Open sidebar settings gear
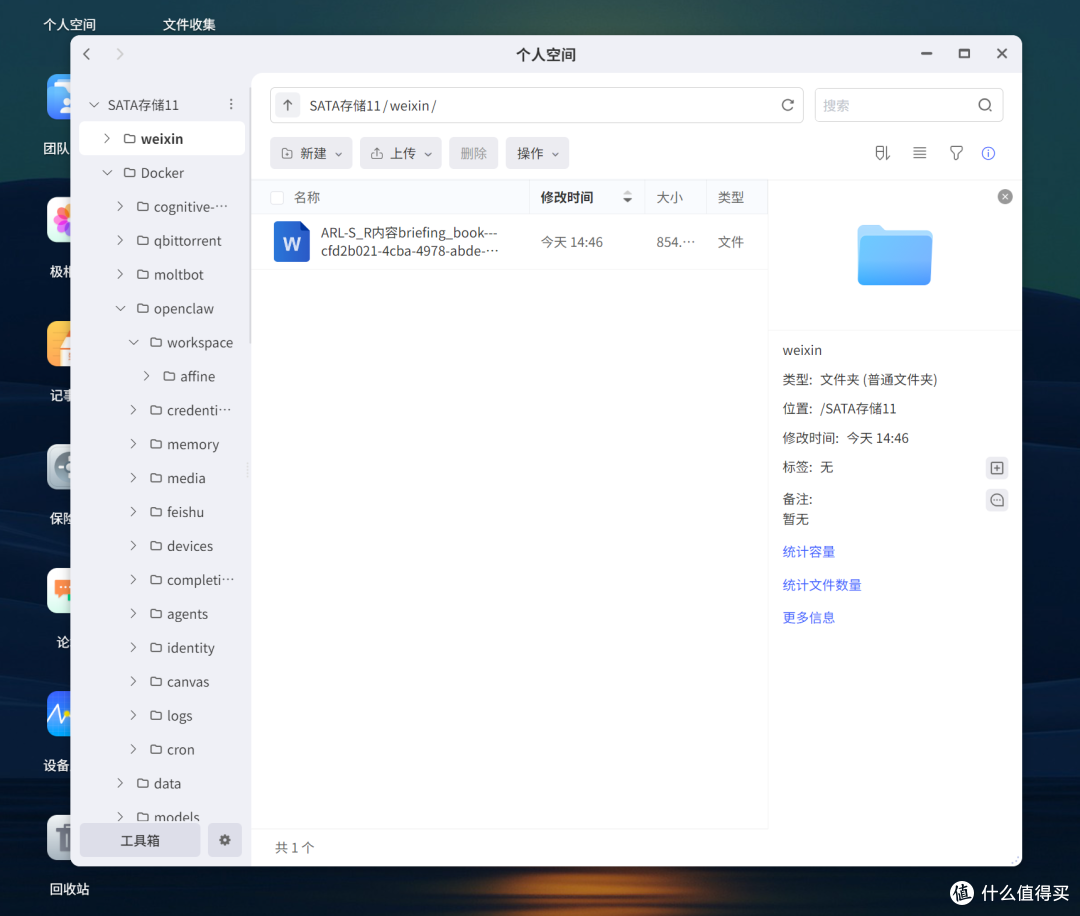Viewport: 1080px width, 916px height. 225,840
